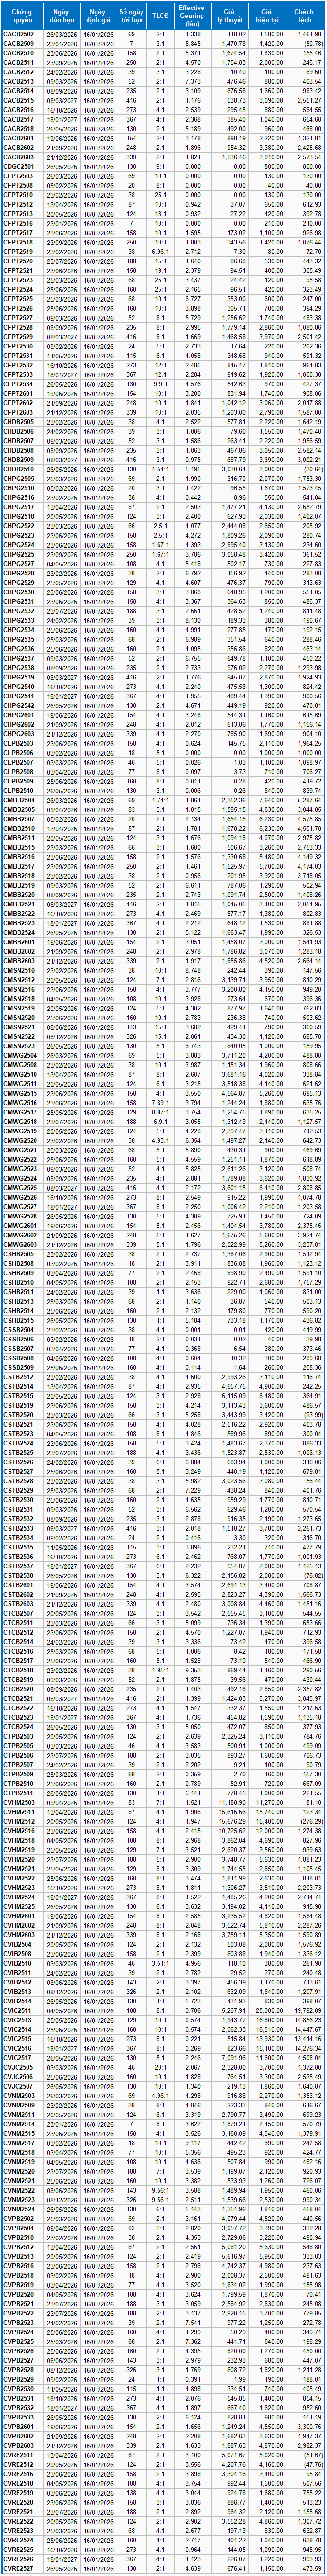Sort by Ngày đáo hạn column header
327x2576 pixels.
tap(62, 15)
